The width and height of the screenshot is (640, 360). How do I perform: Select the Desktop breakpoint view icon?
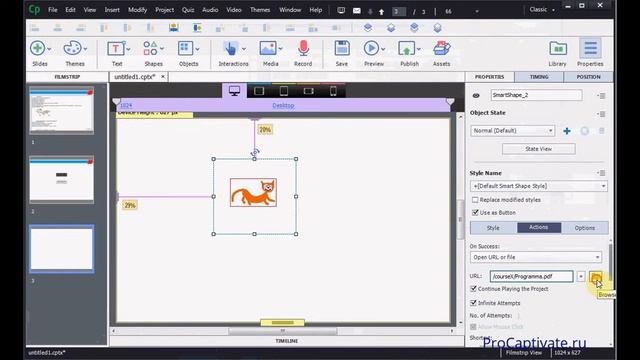234,91
